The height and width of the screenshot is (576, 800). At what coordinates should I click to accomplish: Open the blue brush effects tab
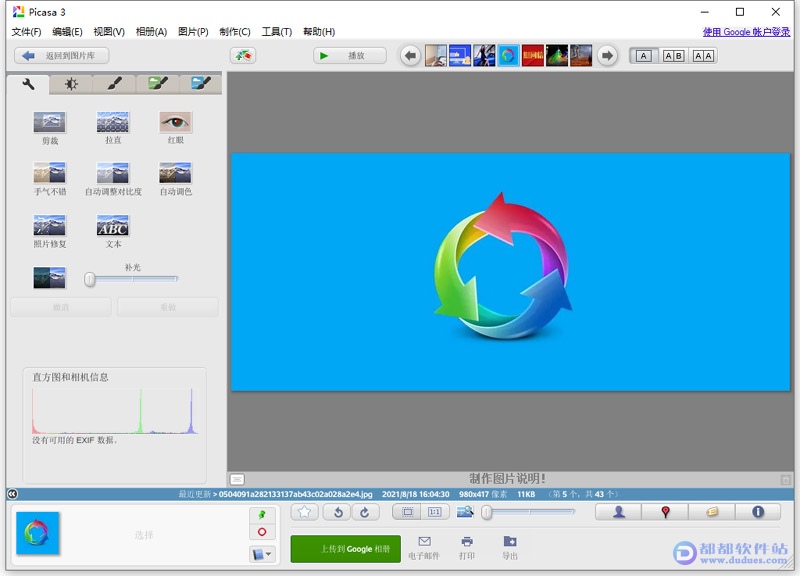(201, 84)
